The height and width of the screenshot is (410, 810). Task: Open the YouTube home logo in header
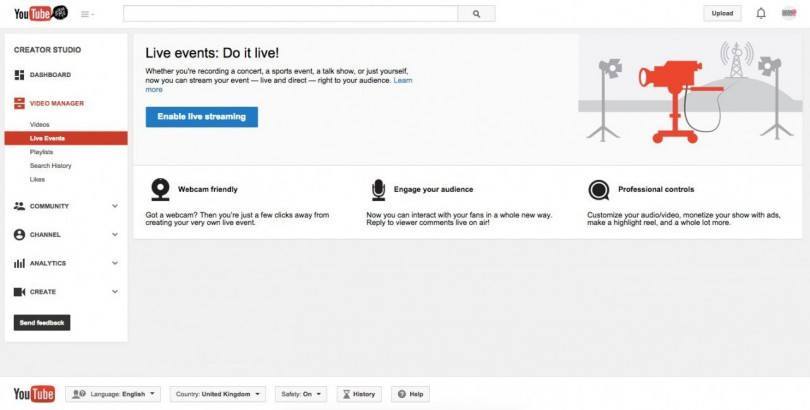[41, 13]
